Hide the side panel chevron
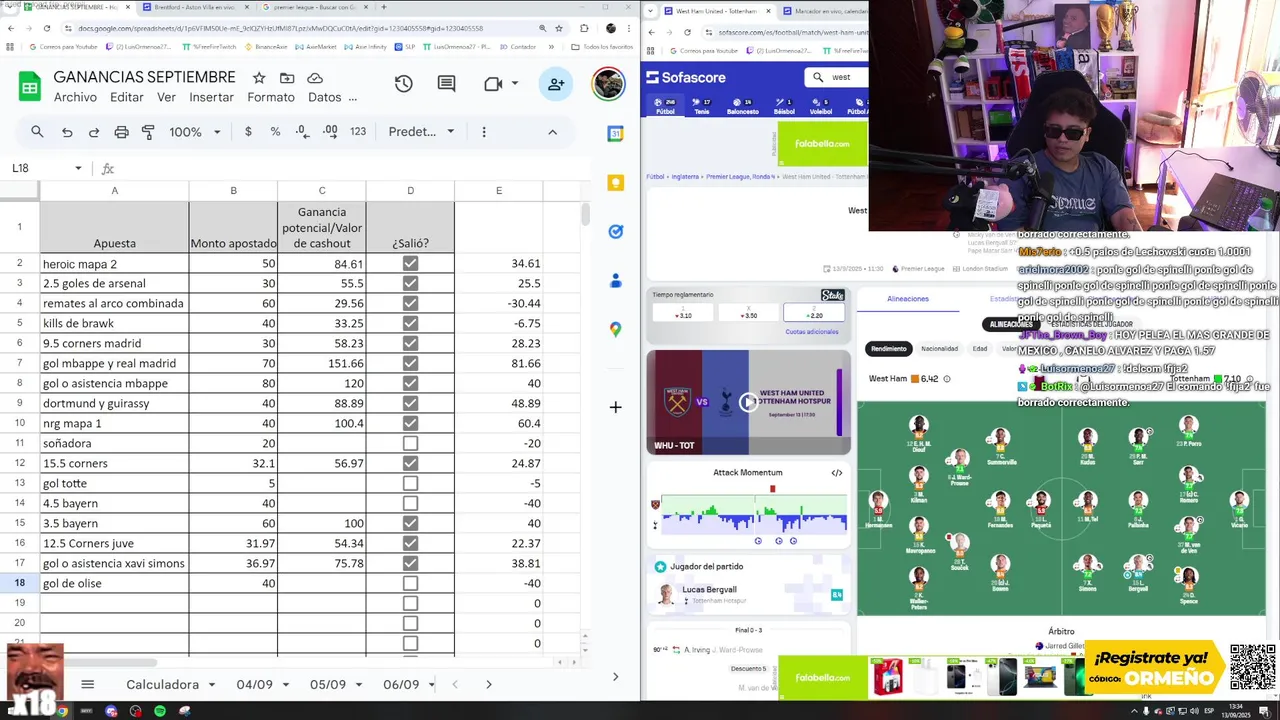1280x720 pixels. tap(615, 677)
